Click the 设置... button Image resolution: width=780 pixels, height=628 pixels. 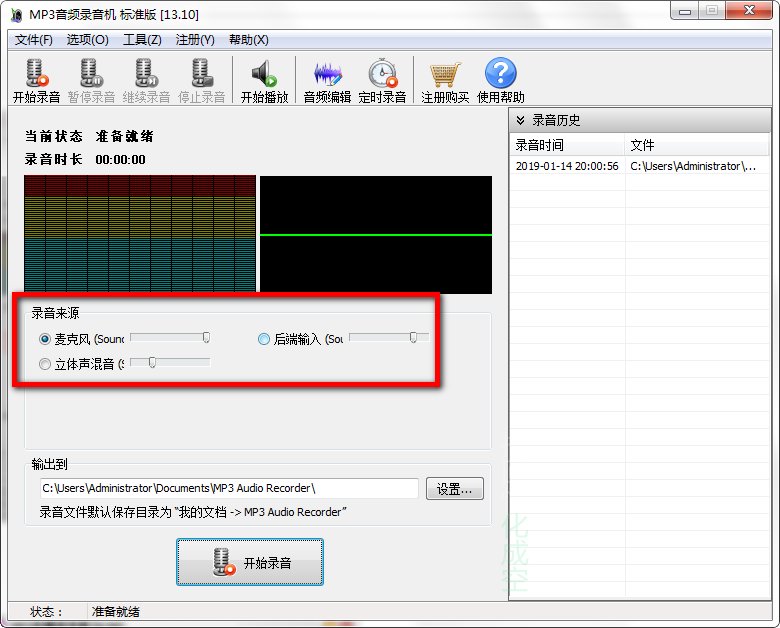click(455, 489)
